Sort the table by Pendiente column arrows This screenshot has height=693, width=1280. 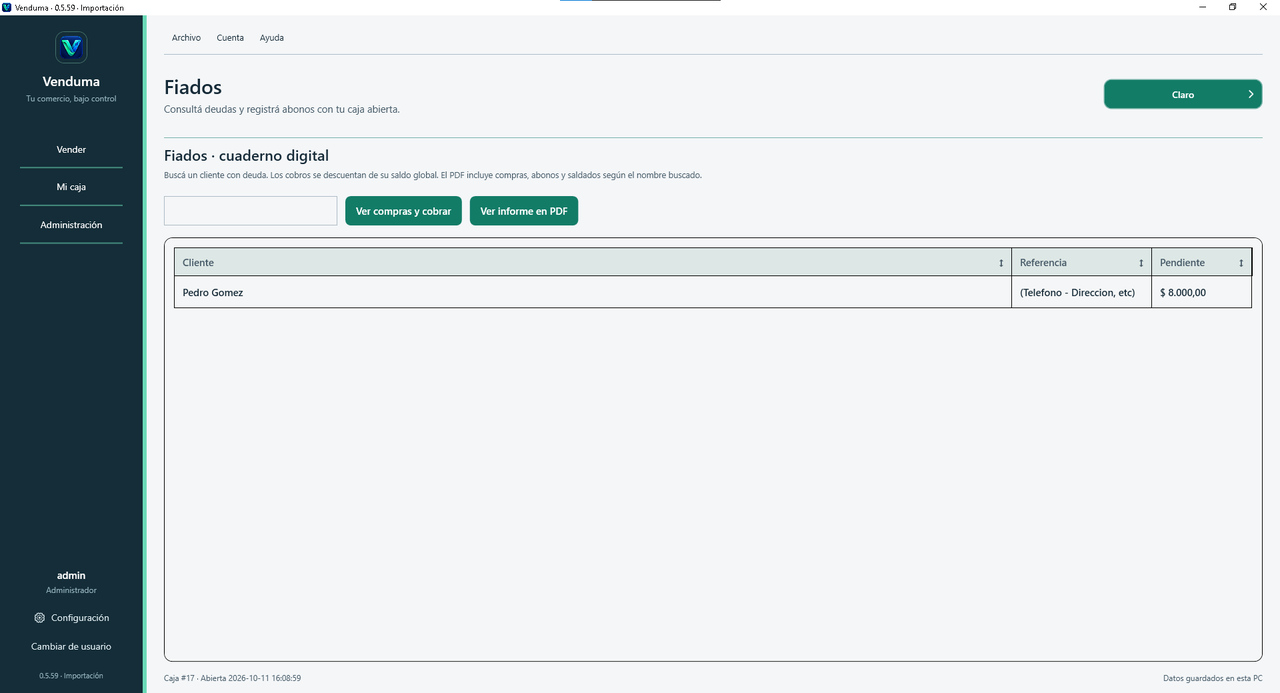pos(1241,263)
